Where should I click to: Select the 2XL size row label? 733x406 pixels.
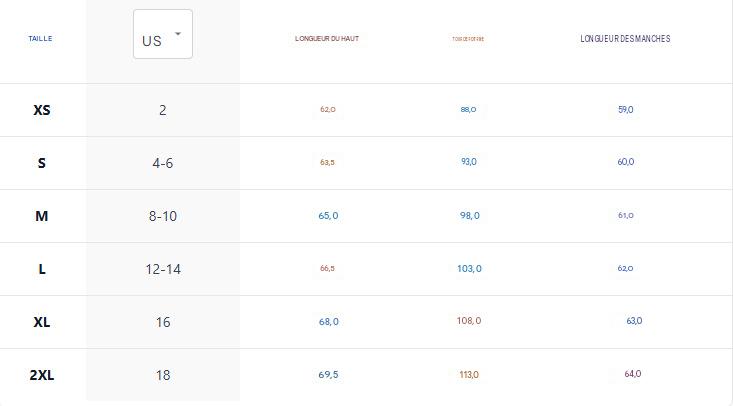42,375
